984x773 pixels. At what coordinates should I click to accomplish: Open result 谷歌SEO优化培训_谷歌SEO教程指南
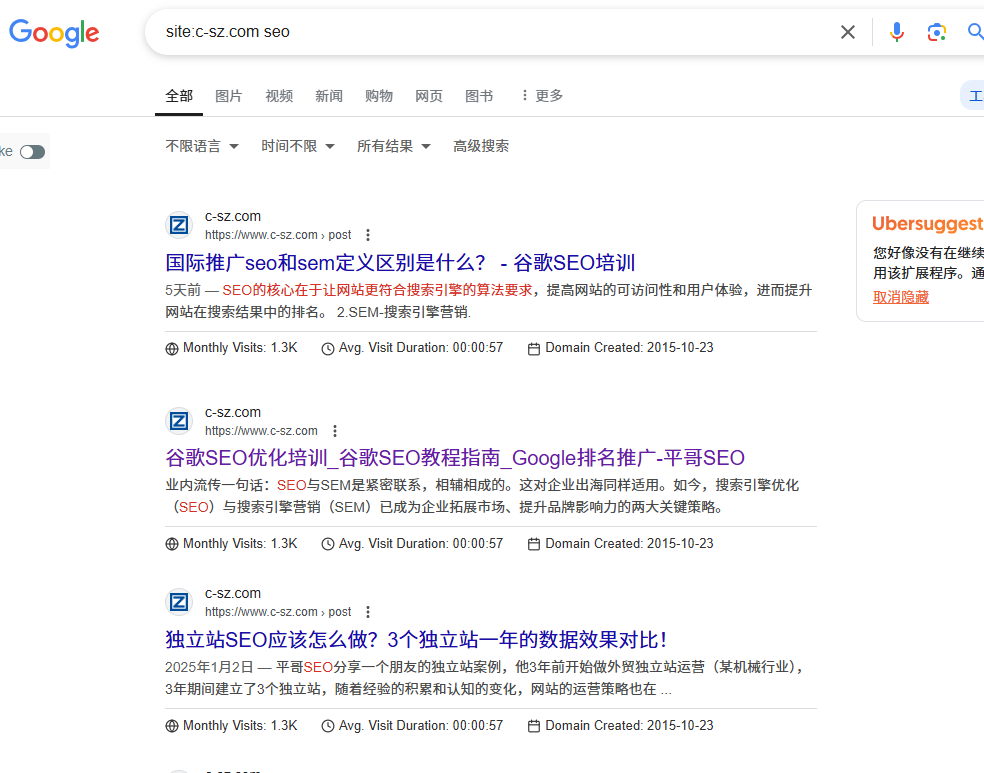454,458
